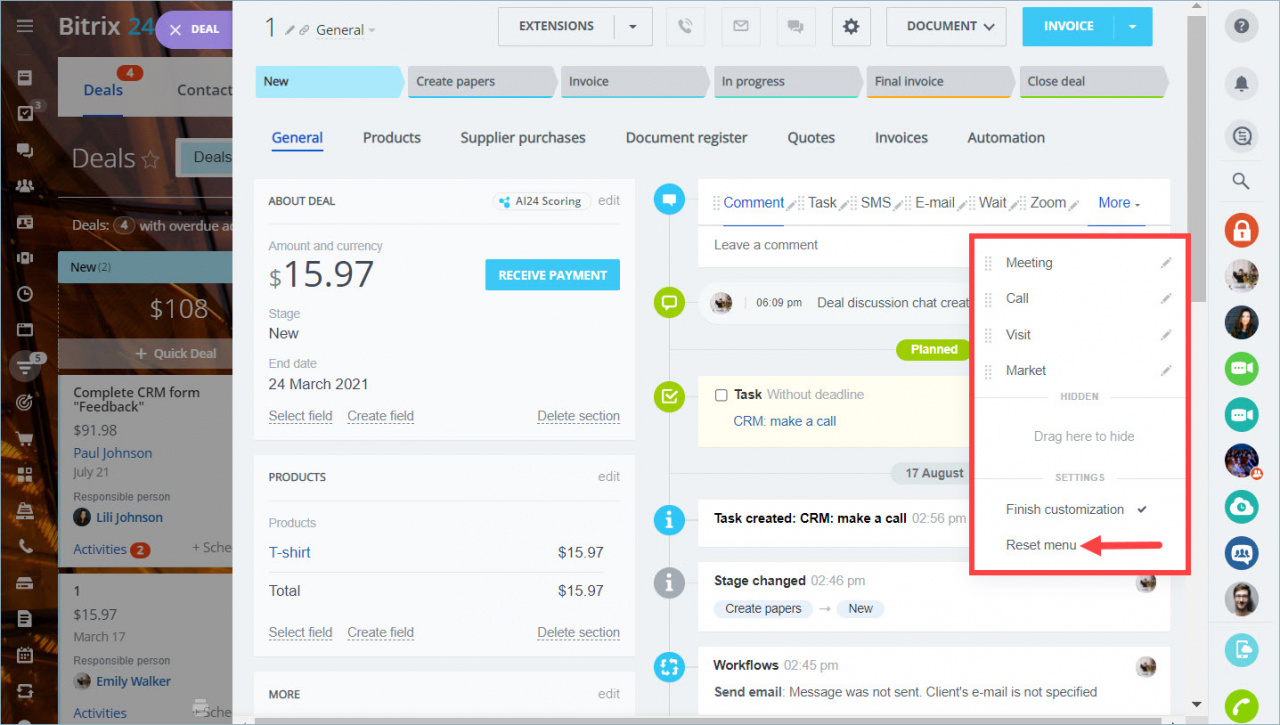Open deal settings gear icon
This screenshot has height=725, width=1280.
click(851, 27)
